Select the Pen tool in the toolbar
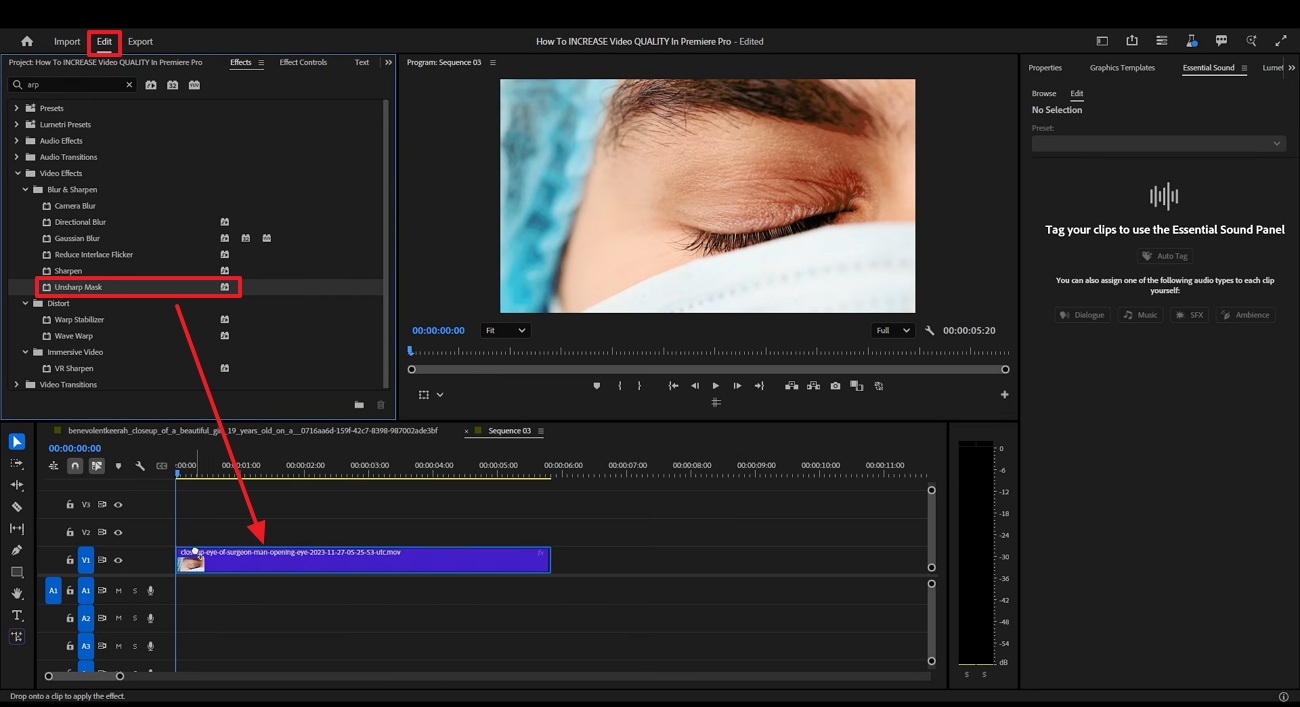This screenshot has width=1300, height=707. pos(17,550)
